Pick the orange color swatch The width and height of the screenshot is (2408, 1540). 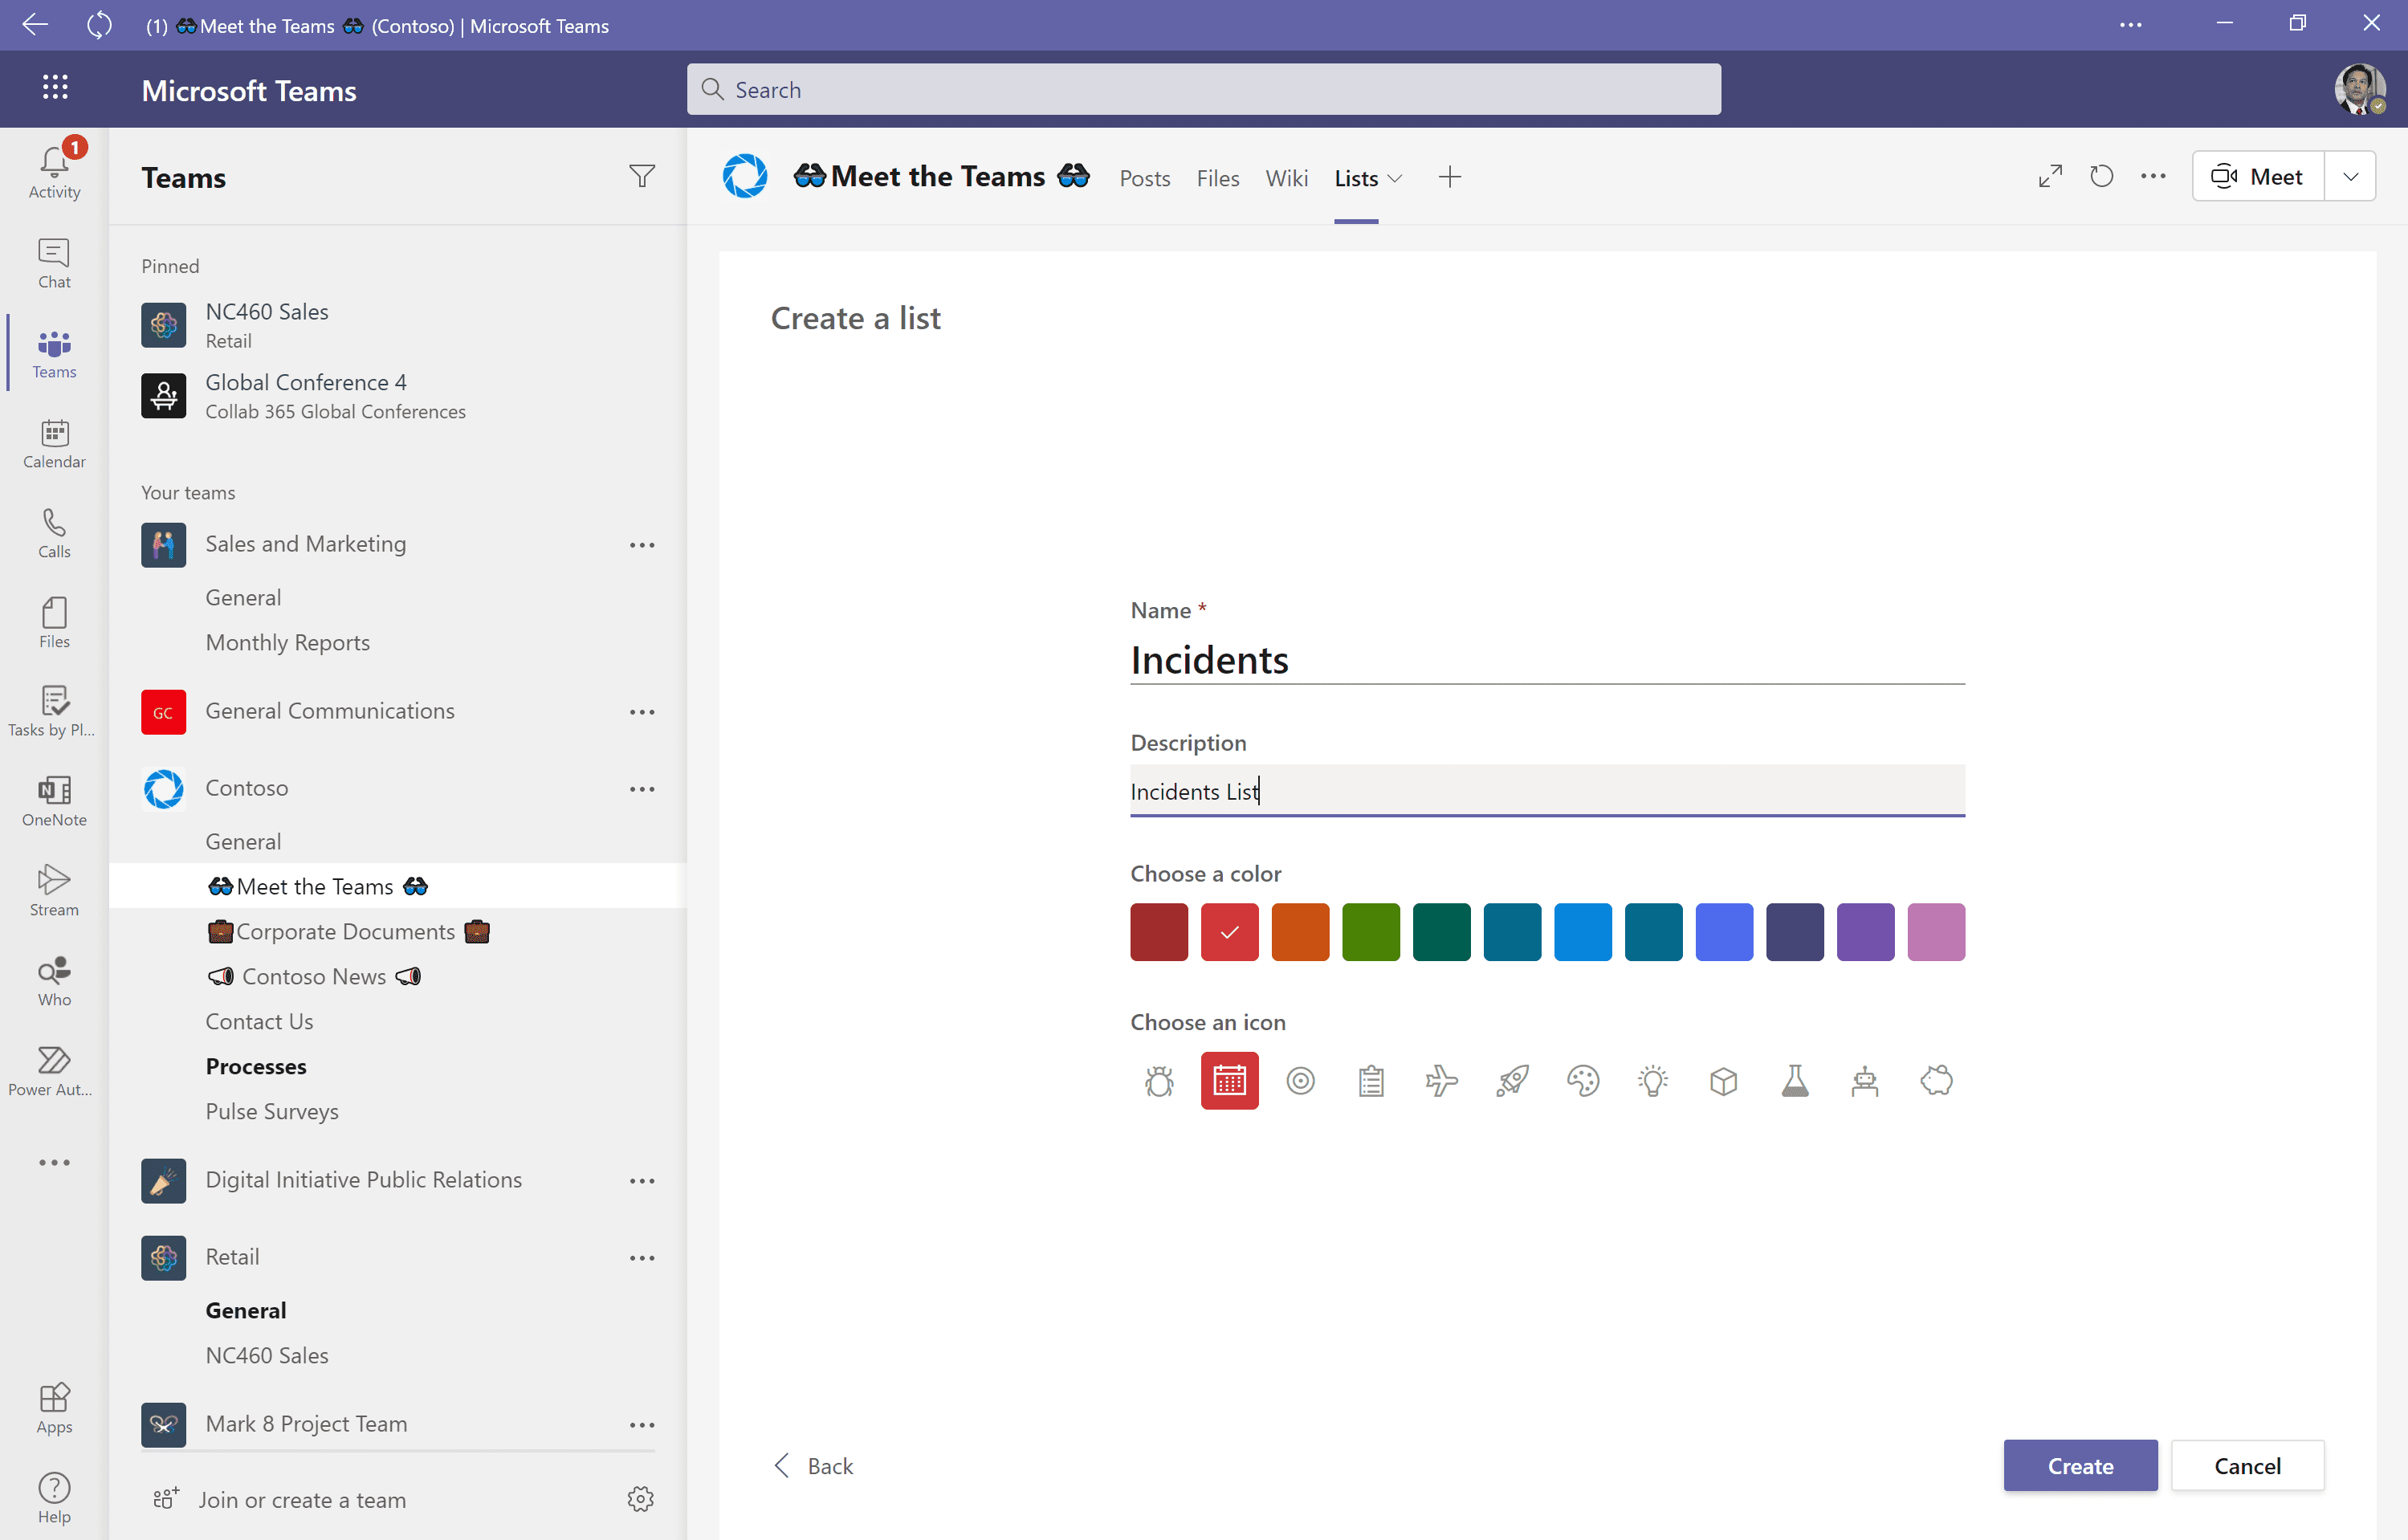point(1300,932)
